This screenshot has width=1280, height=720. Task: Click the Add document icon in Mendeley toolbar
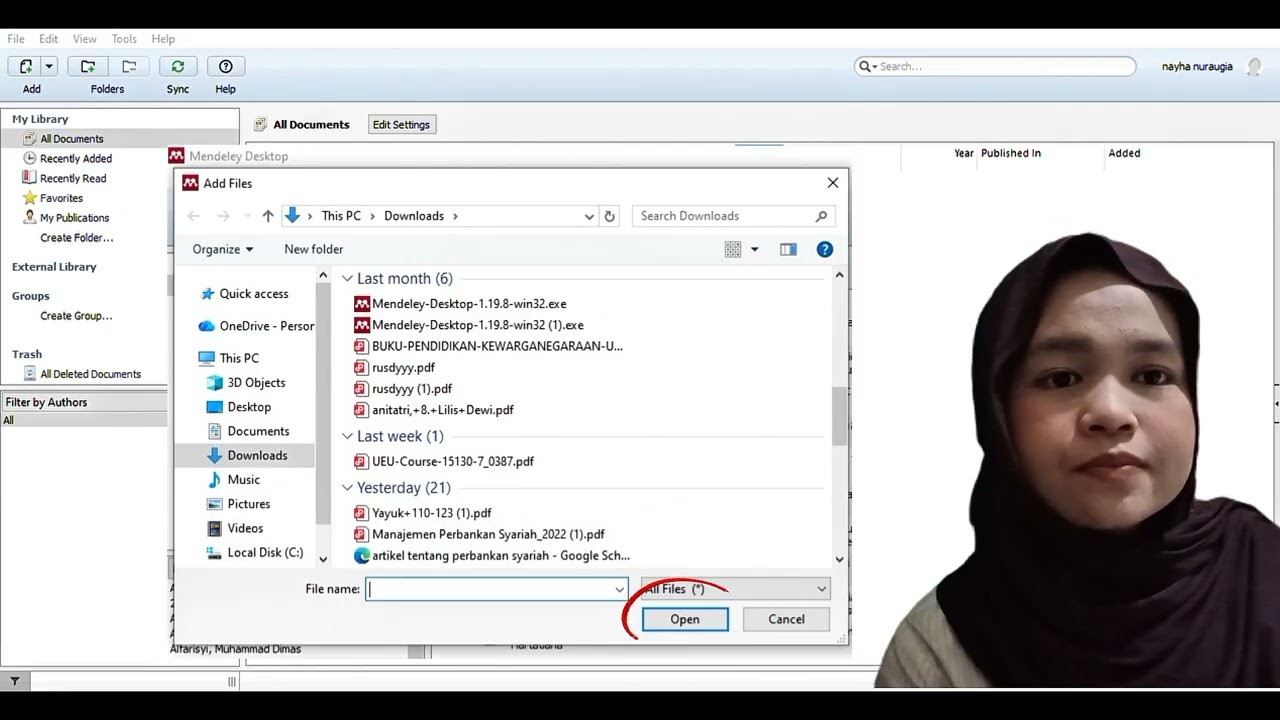tap(26, 66)
